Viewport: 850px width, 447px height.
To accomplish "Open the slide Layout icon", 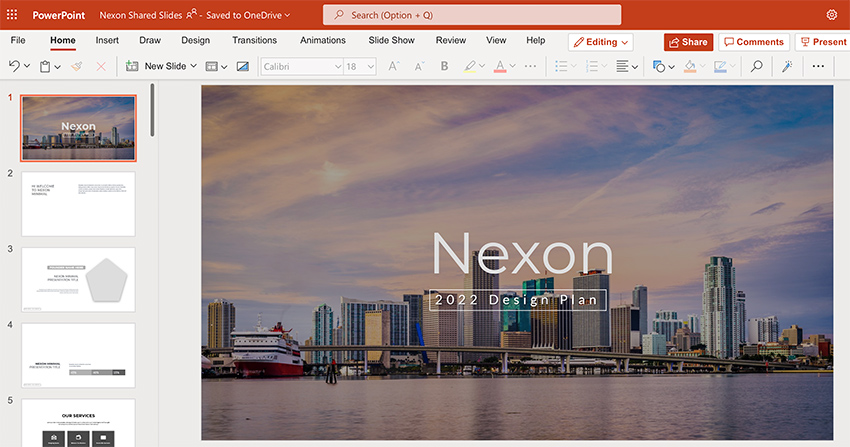I will pyautogui.click(x=211, y=66).
